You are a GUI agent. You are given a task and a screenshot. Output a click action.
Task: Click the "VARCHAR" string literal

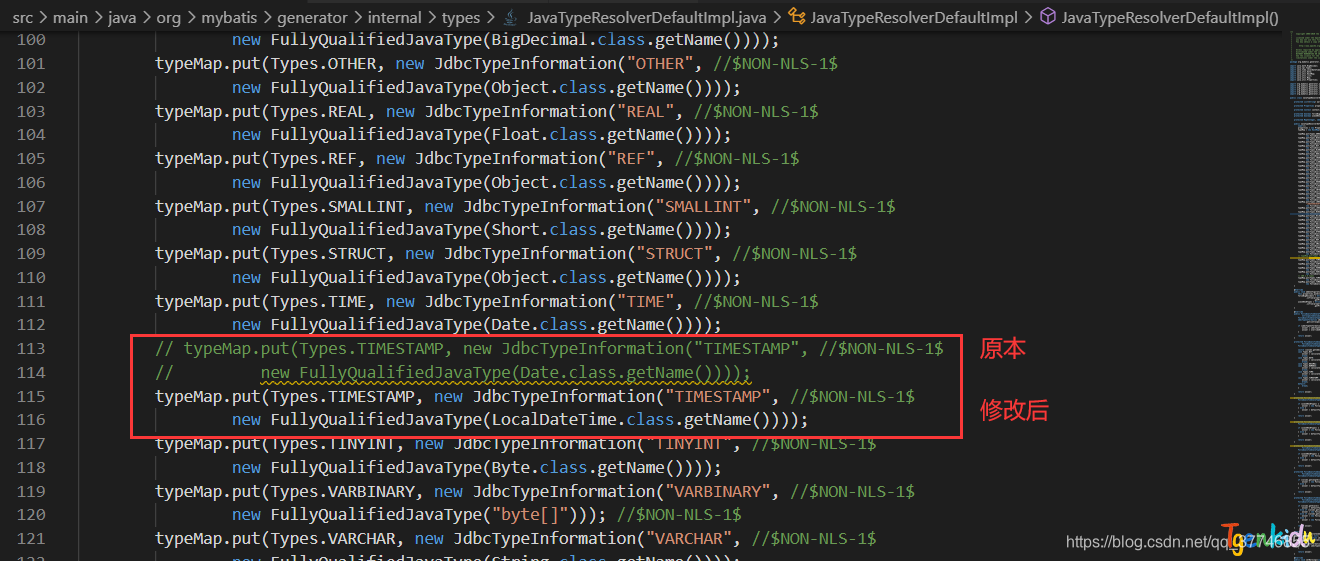tap(689, 538)
